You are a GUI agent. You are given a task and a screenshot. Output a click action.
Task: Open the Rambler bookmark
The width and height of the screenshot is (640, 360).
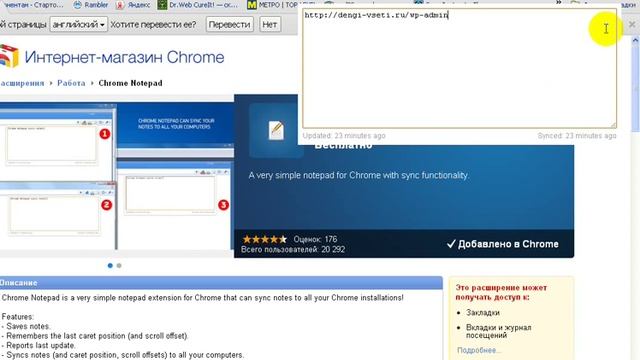(x=90, y=5)
